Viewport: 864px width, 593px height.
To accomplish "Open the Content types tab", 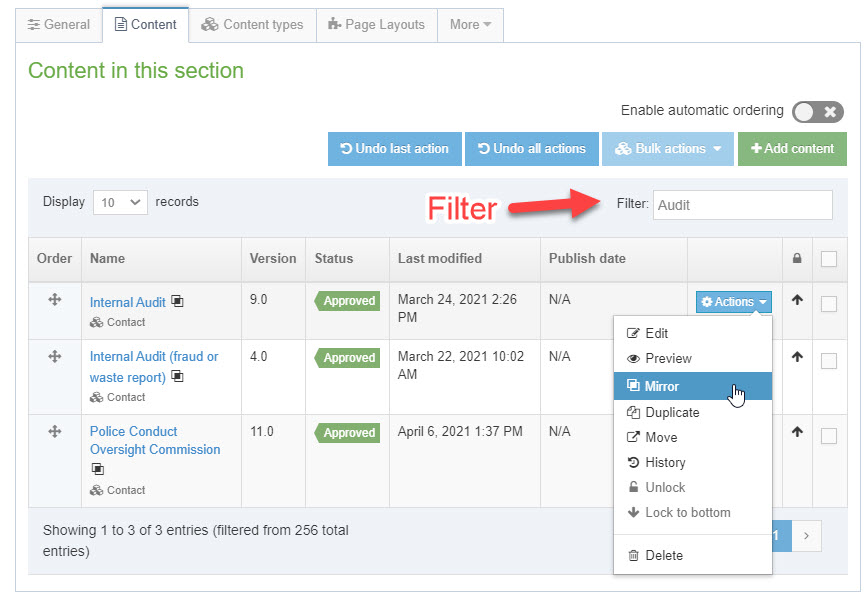I will (x=252, y=25).
